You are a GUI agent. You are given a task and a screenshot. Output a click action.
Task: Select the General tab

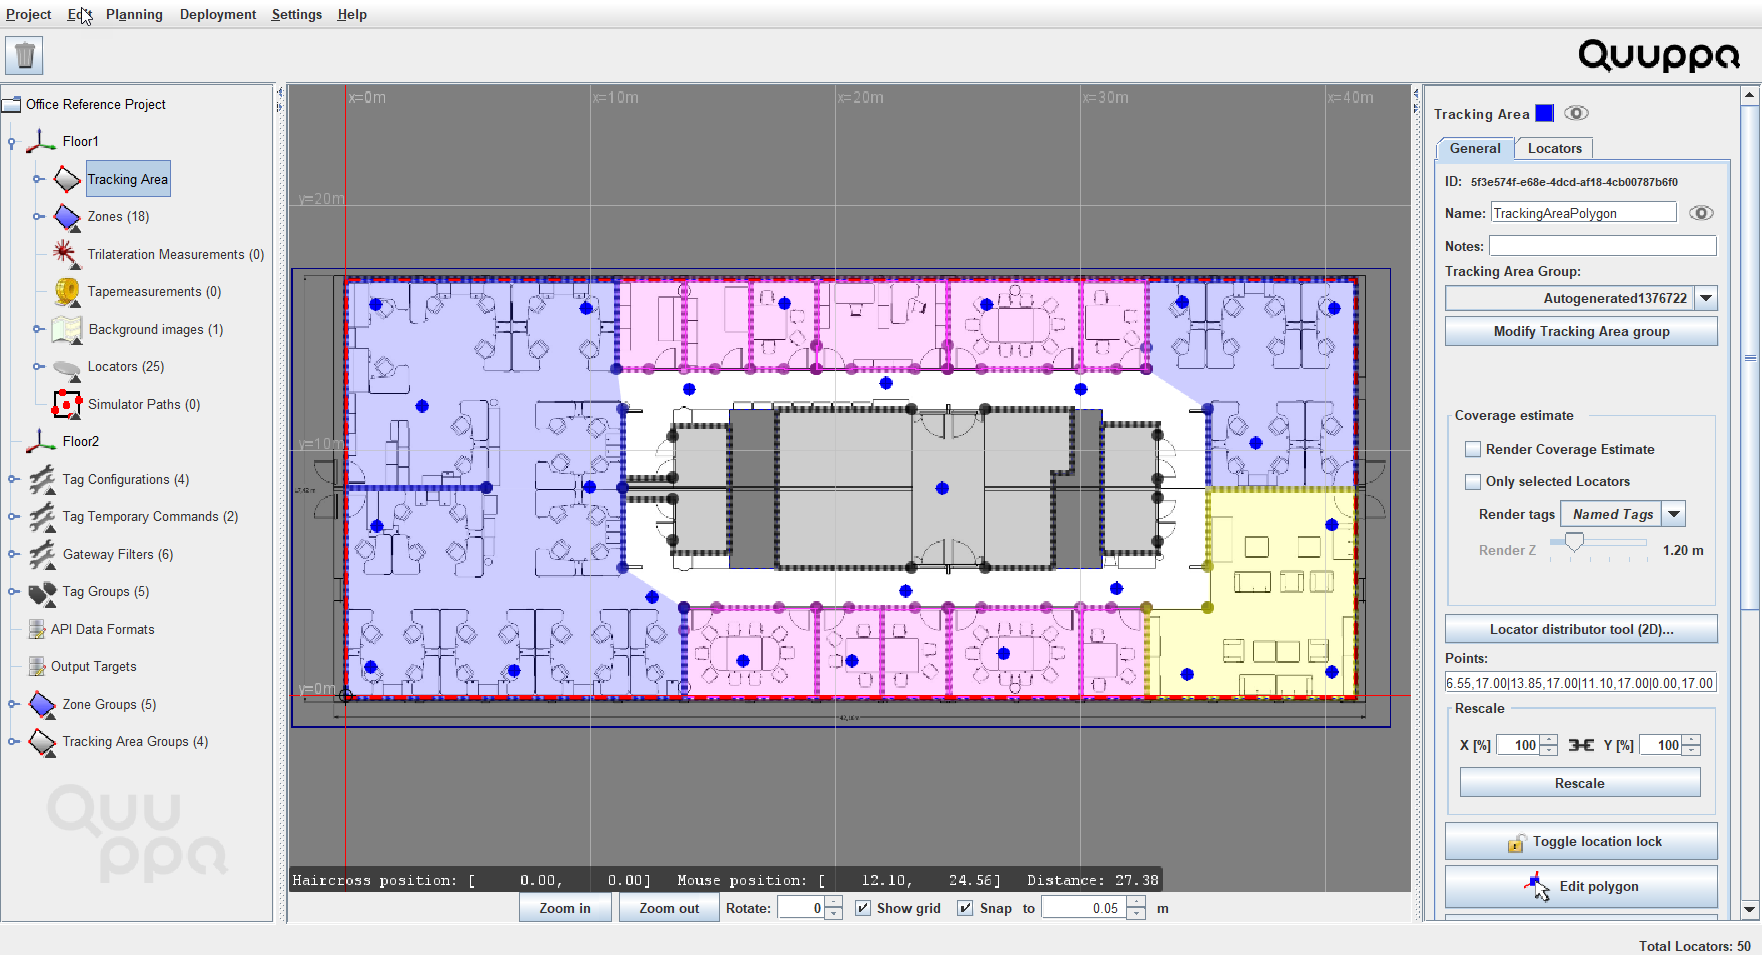pos(1475,148)
